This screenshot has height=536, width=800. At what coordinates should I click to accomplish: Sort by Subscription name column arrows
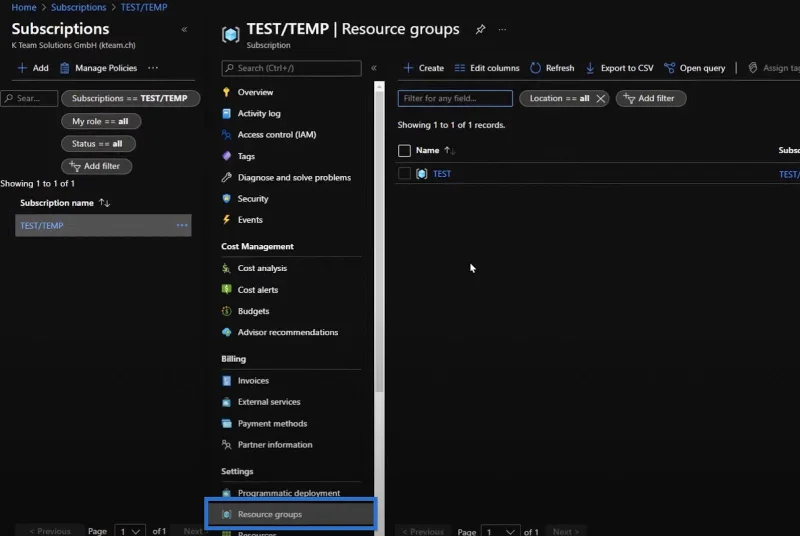tap(105, 203)
